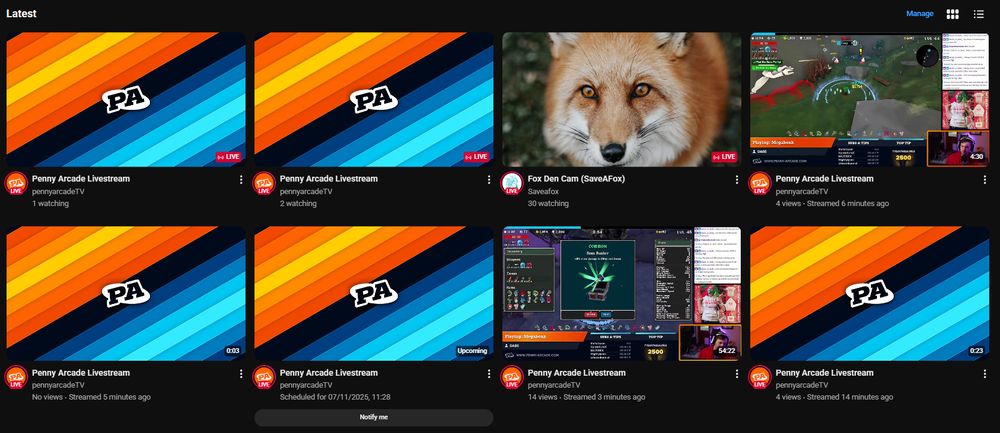The width and height of the screenshot is (1000, 433).
Task: Open the fox face live thumbnail
Action: (x=622, y=99)
